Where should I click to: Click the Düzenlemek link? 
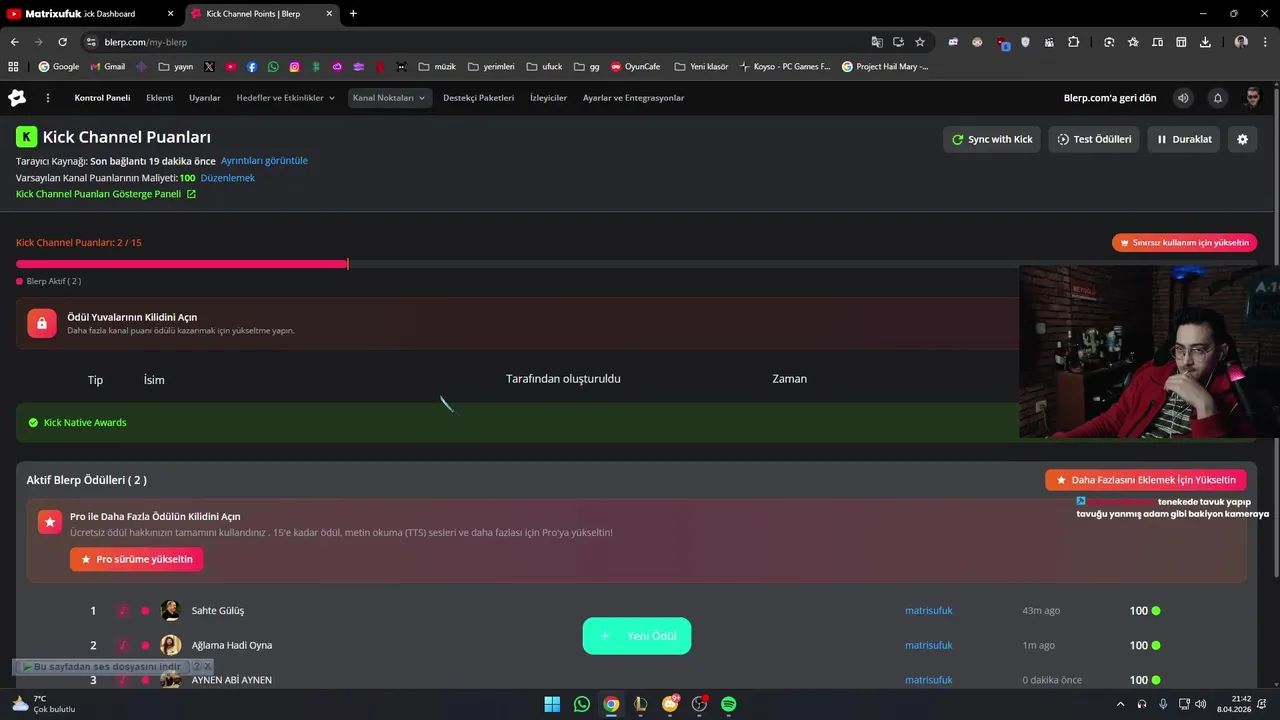[228, 178]
